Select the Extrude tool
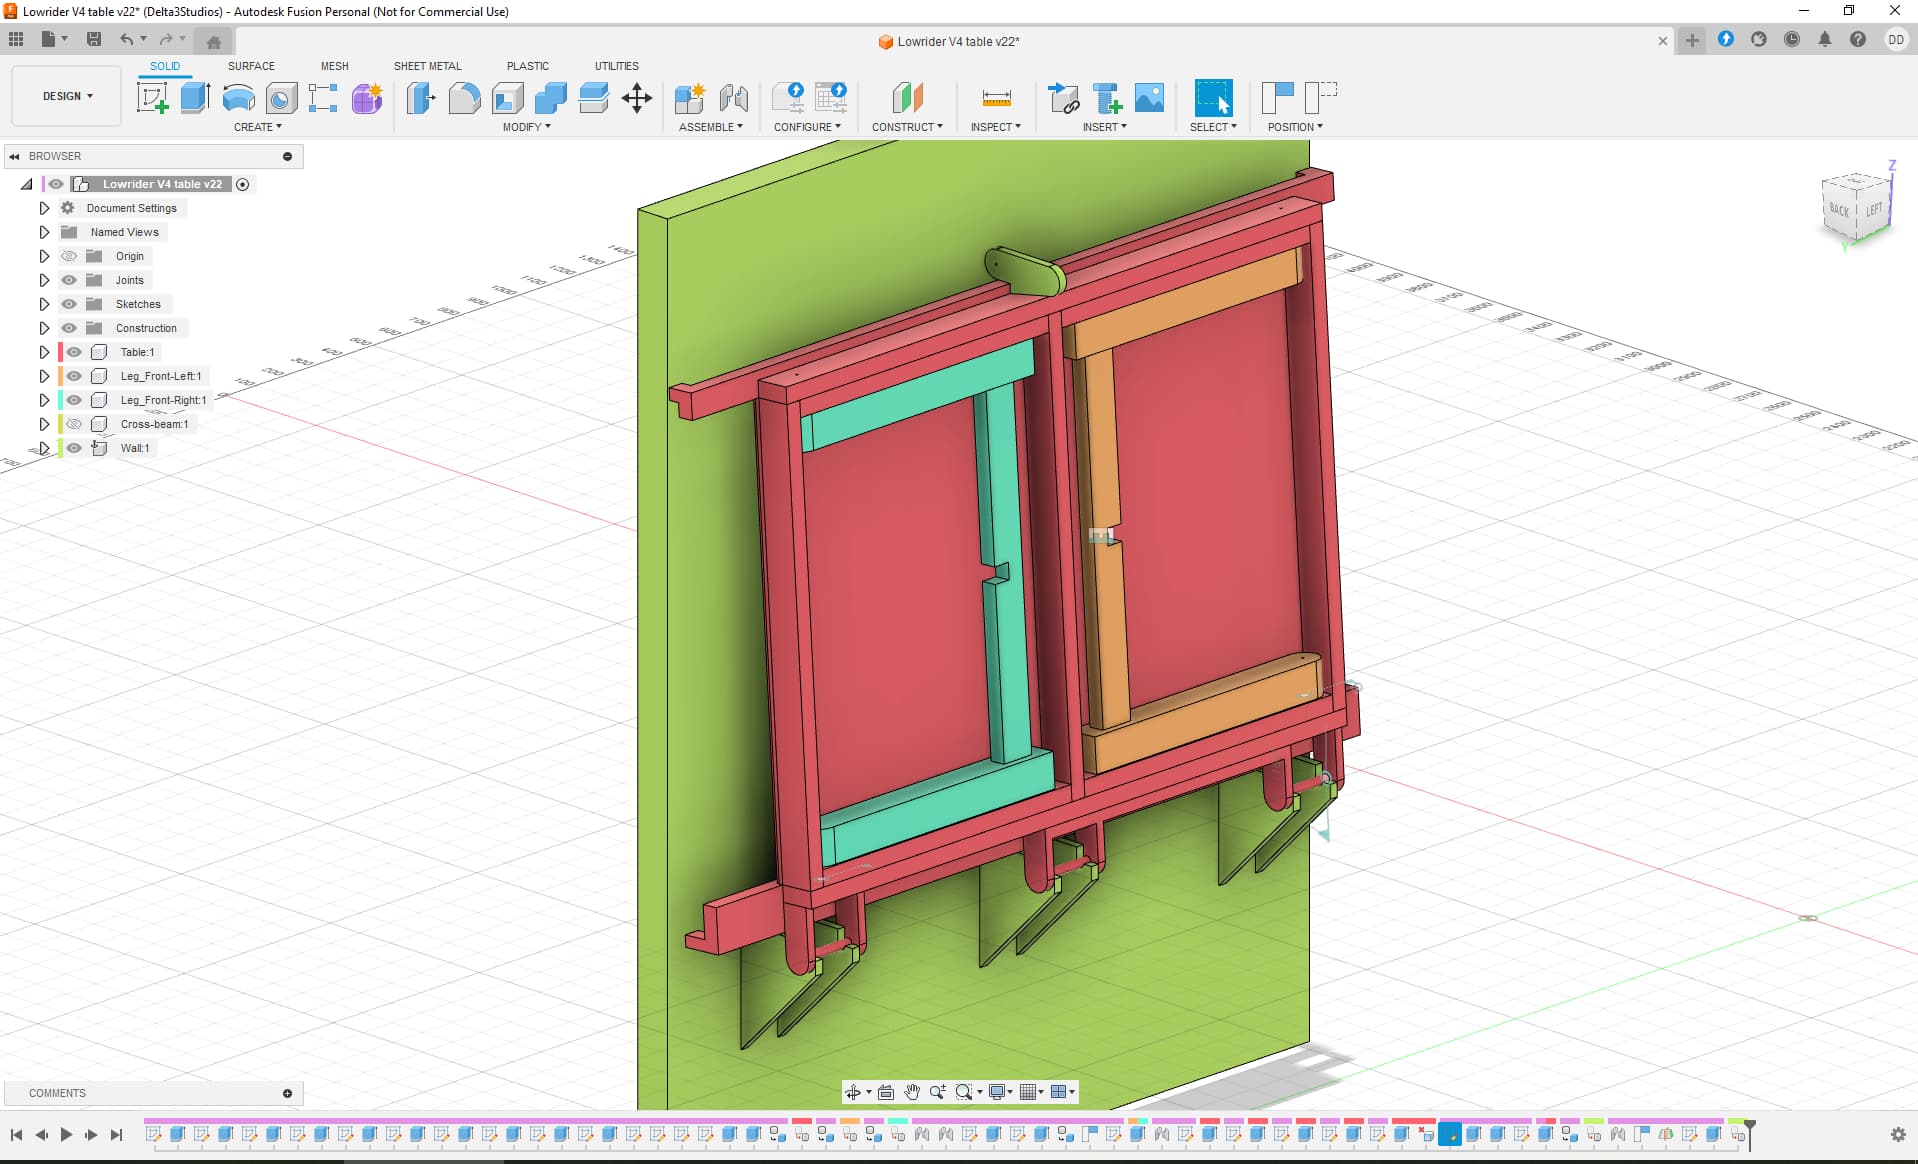The height and width of the screenshot is (1164, 1918). coord(195,98)
